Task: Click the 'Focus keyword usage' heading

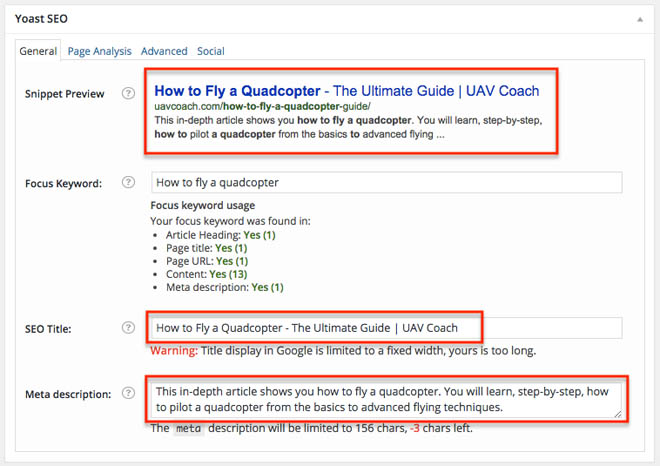Action: (202, 205)
